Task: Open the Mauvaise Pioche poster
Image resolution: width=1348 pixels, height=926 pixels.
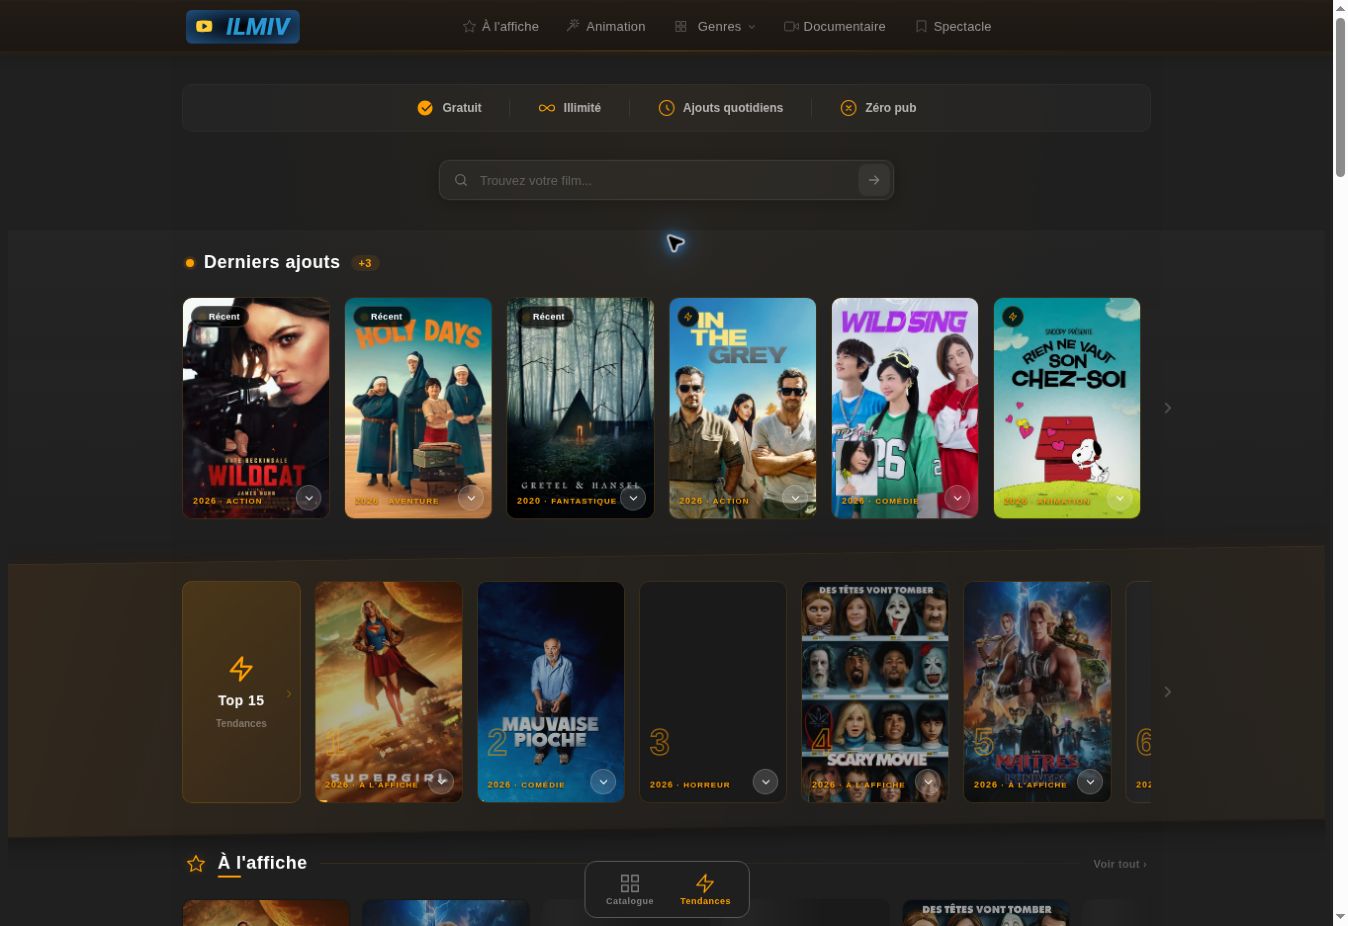Action: point(551,692)
